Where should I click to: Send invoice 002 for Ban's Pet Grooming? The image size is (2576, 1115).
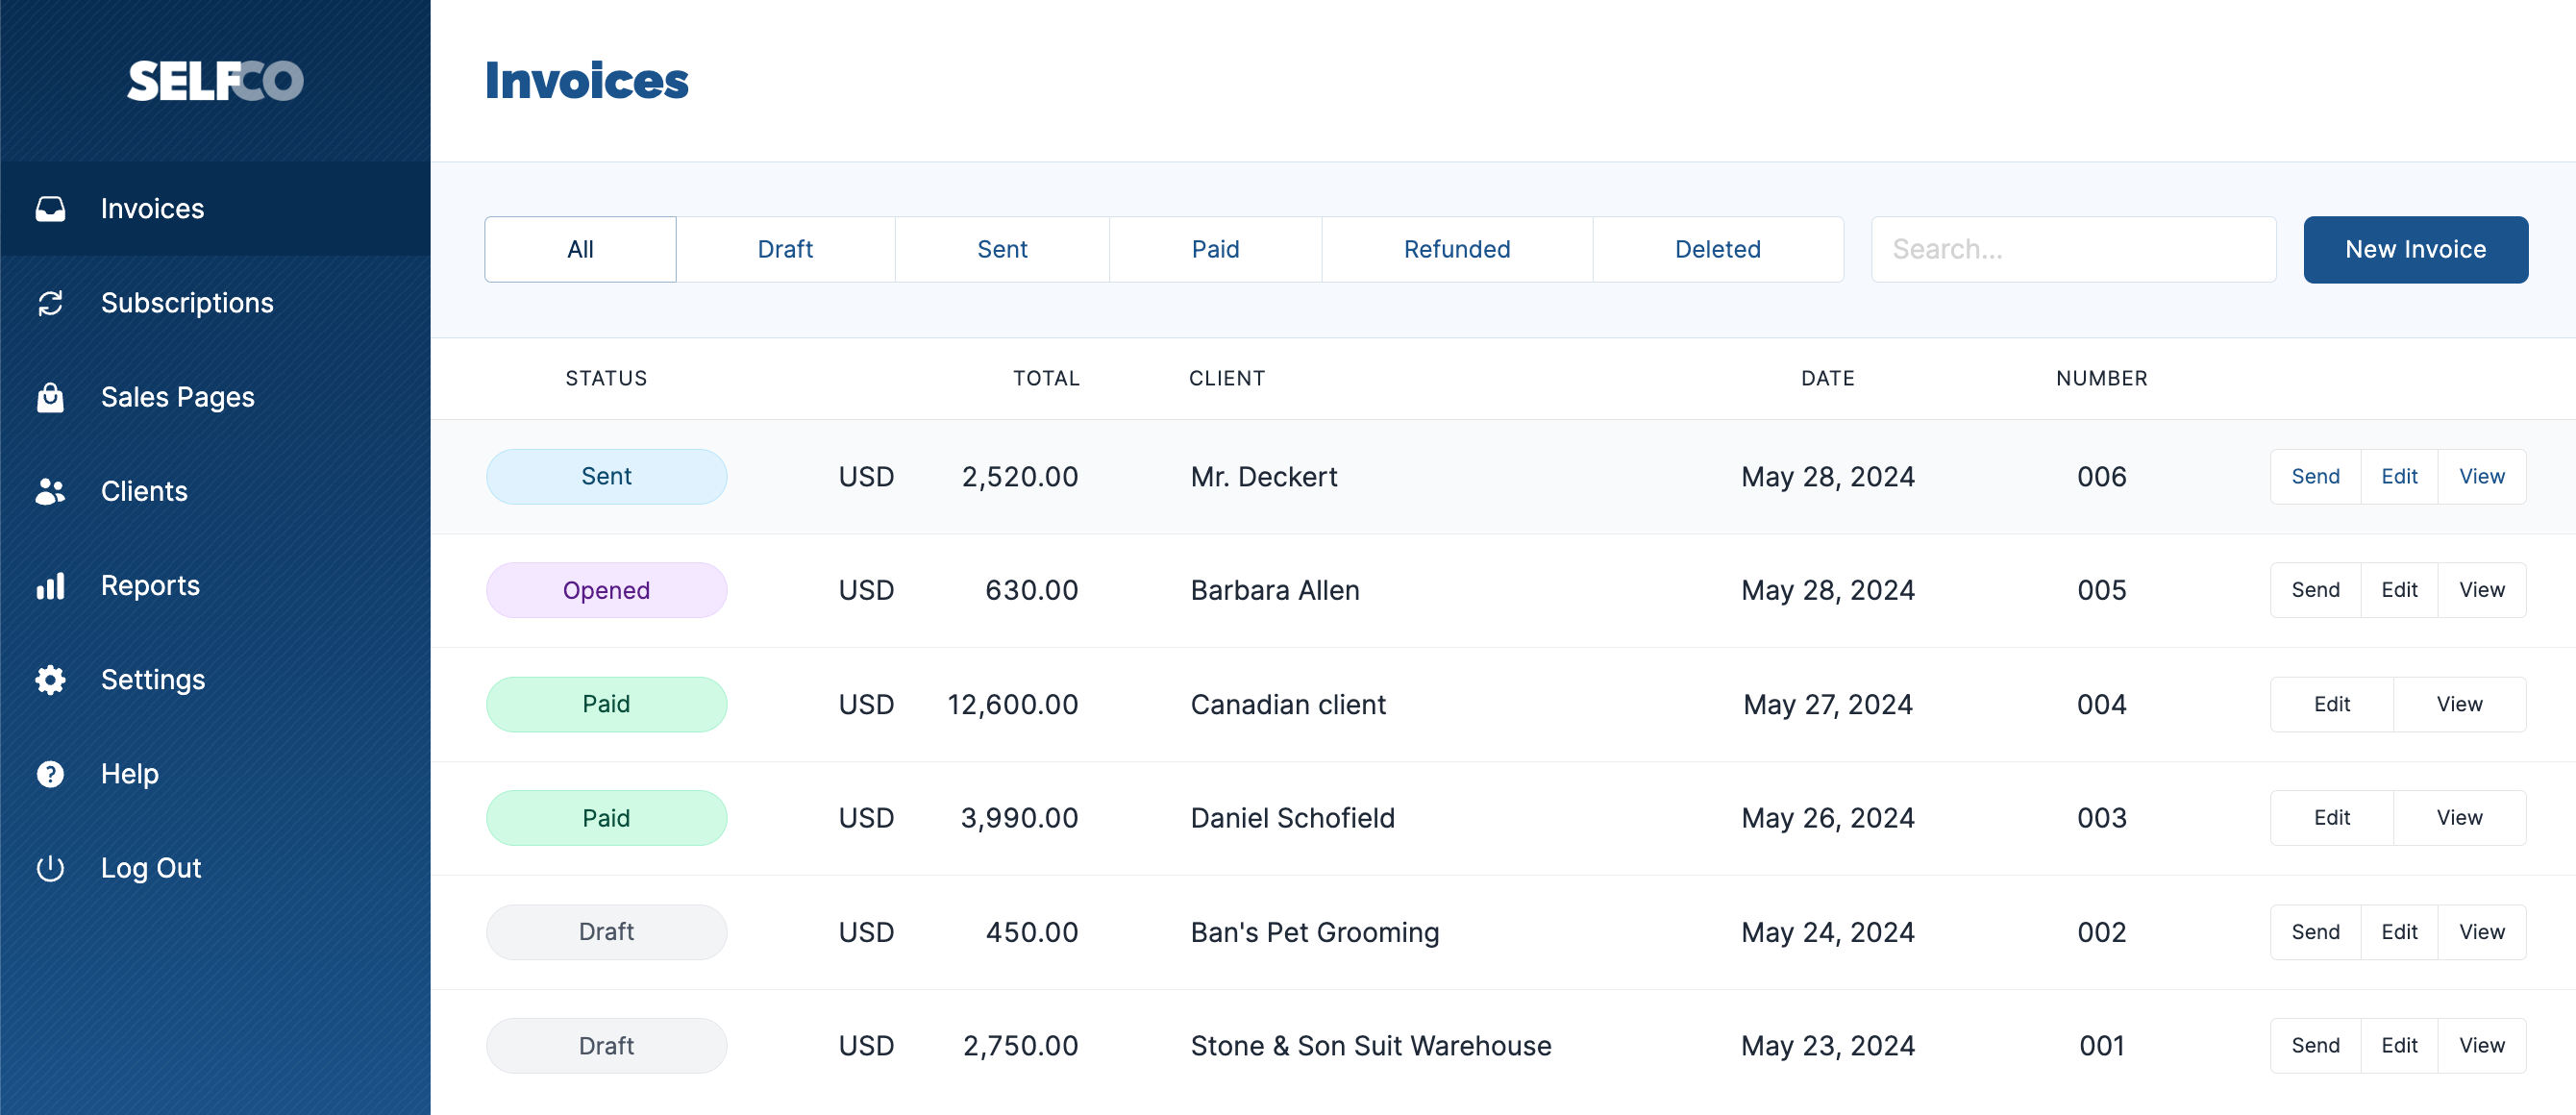[x=2316, y=932]
